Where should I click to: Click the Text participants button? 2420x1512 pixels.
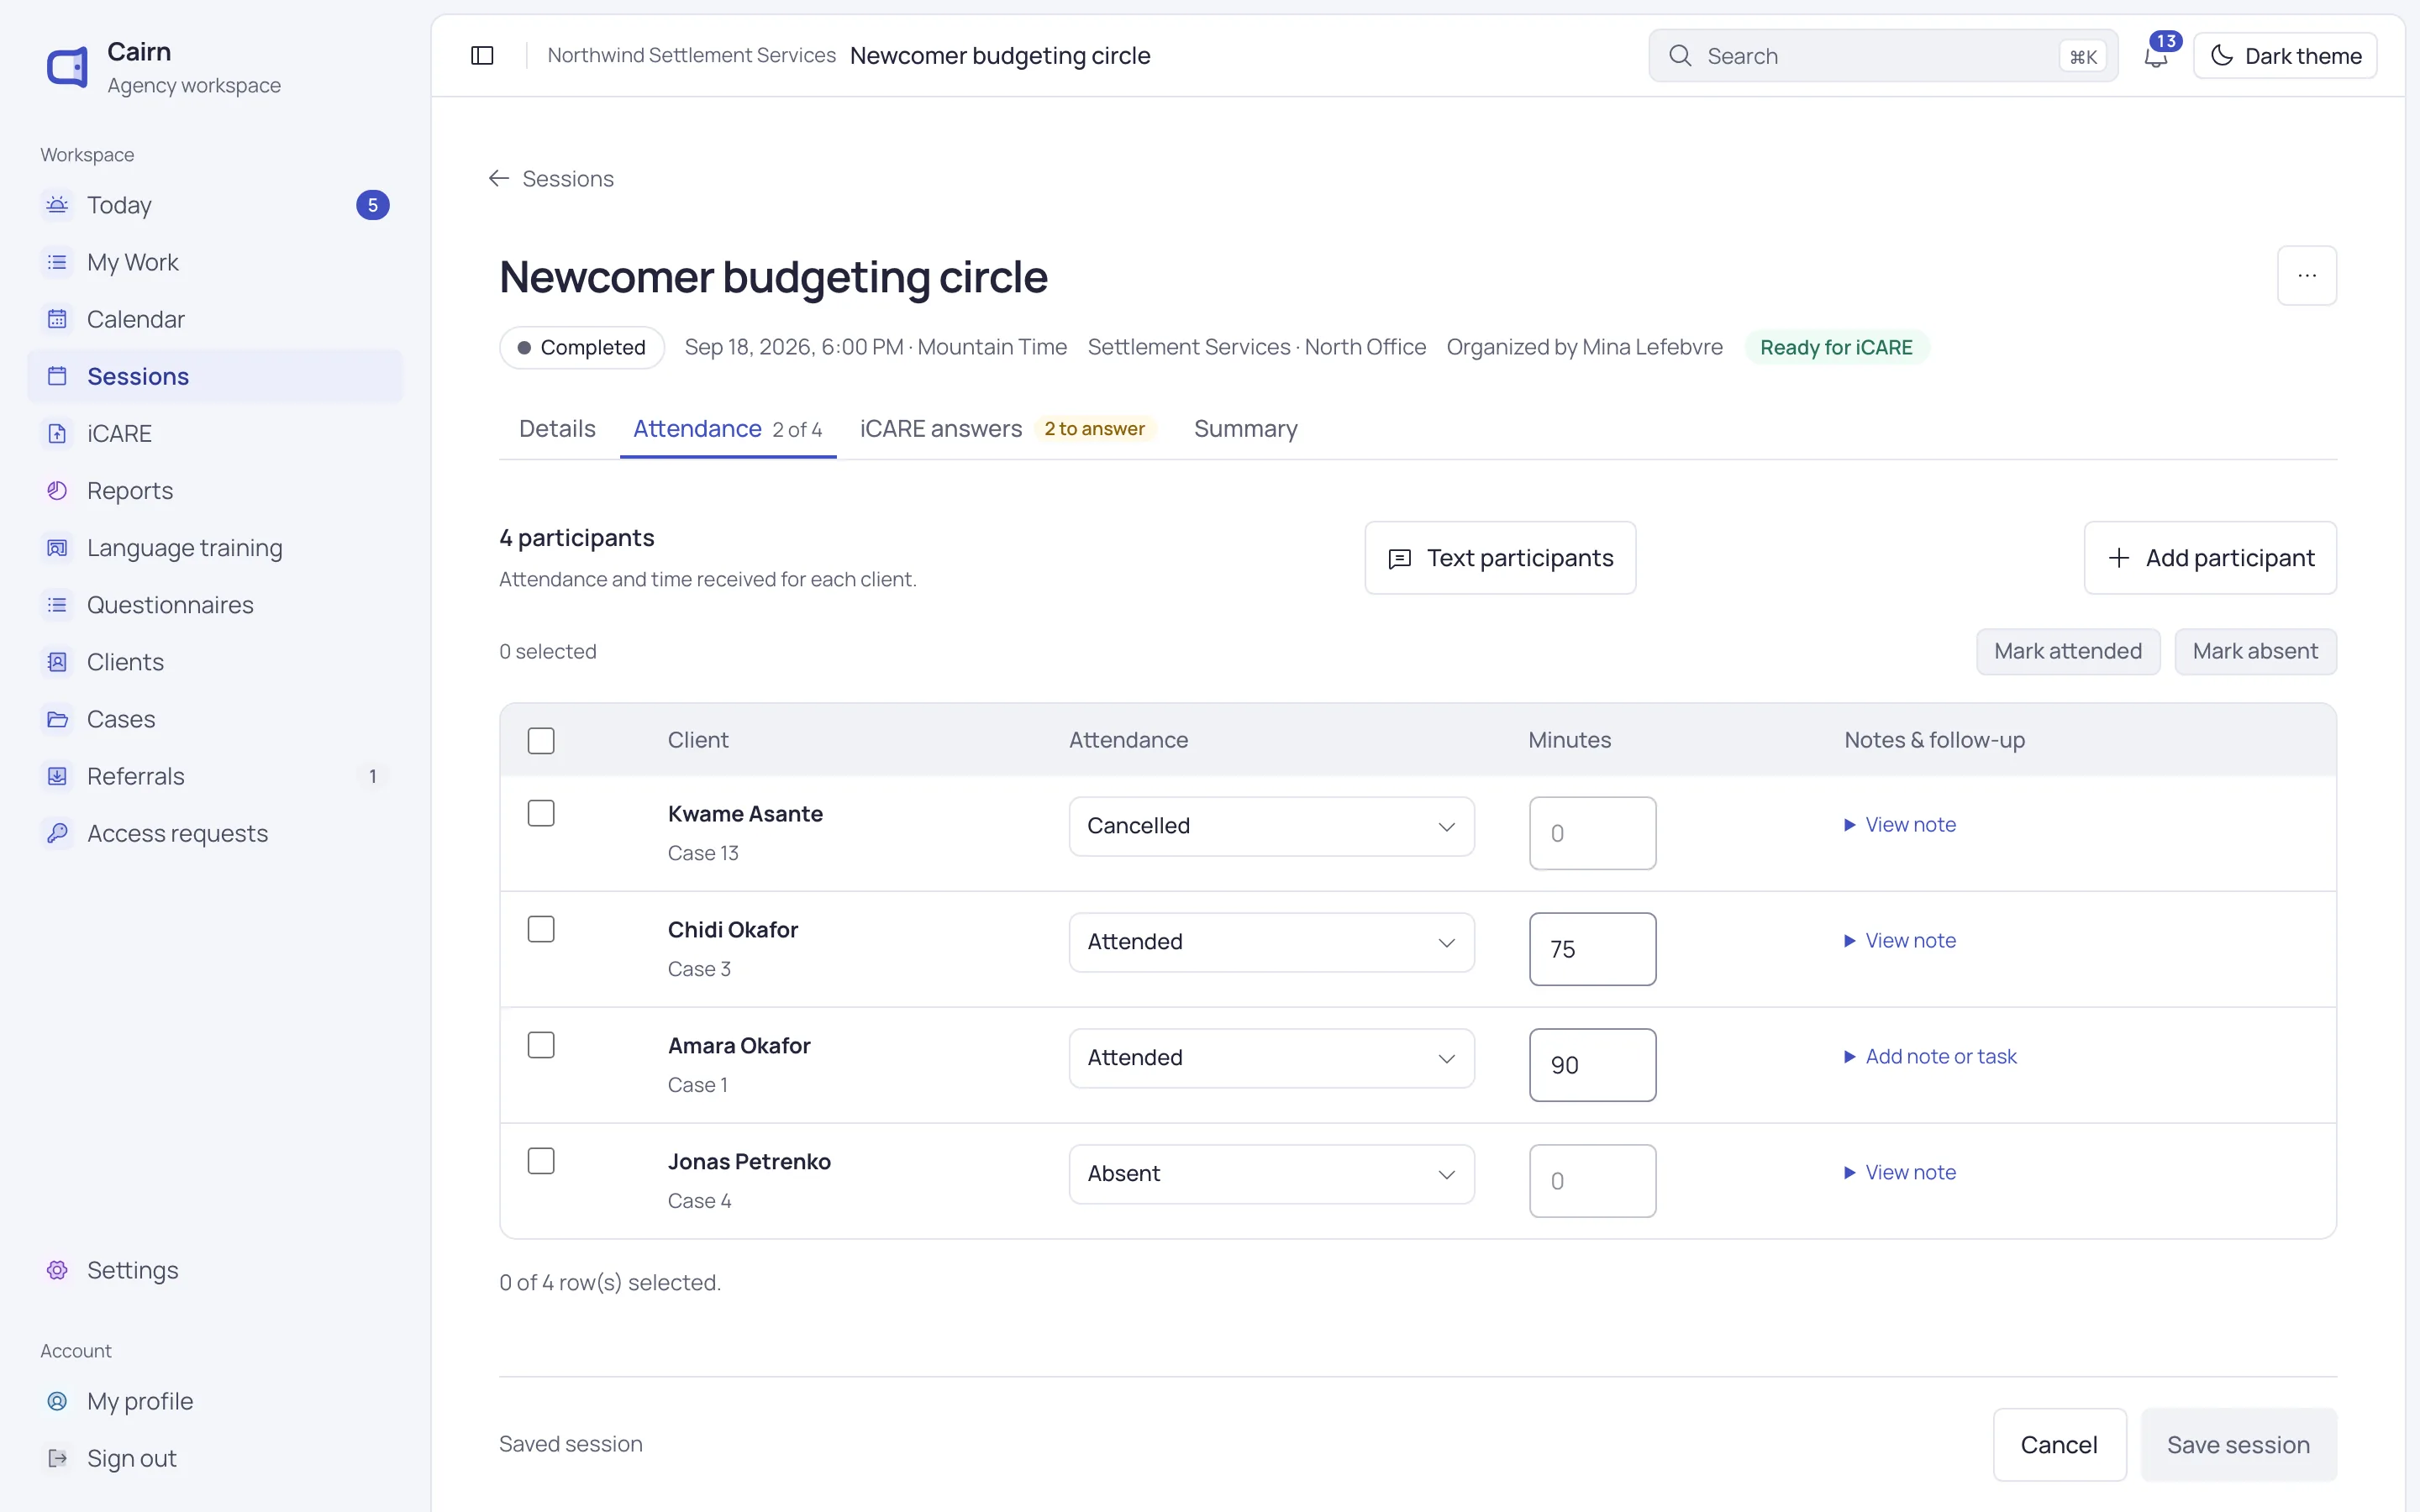[1500, 558]
